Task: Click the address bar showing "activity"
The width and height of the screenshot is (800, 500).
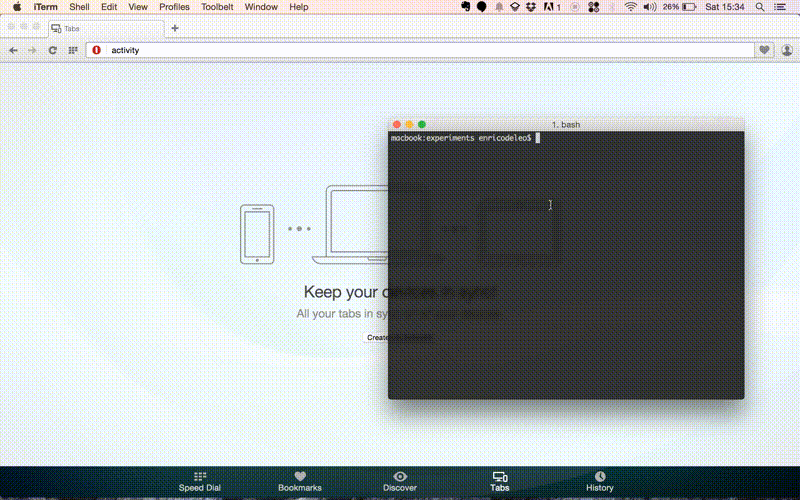Action: [420, 50]
